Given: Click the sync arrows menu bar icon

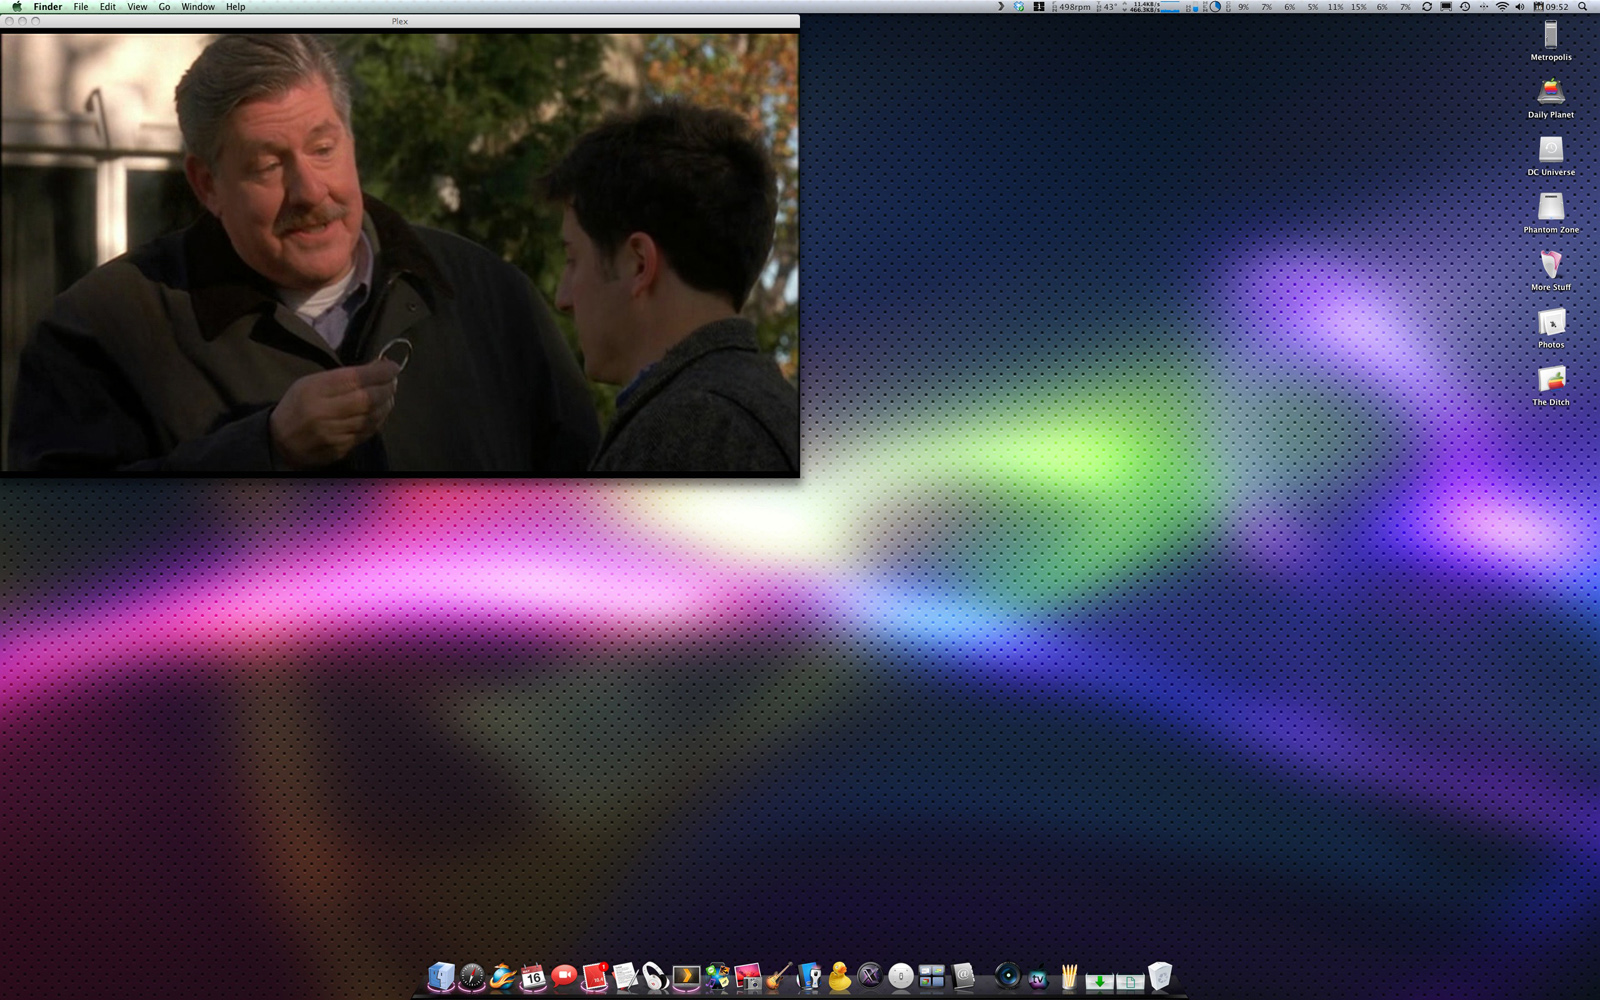Looking at the screenshot, I should click(x=1427, y=7).
